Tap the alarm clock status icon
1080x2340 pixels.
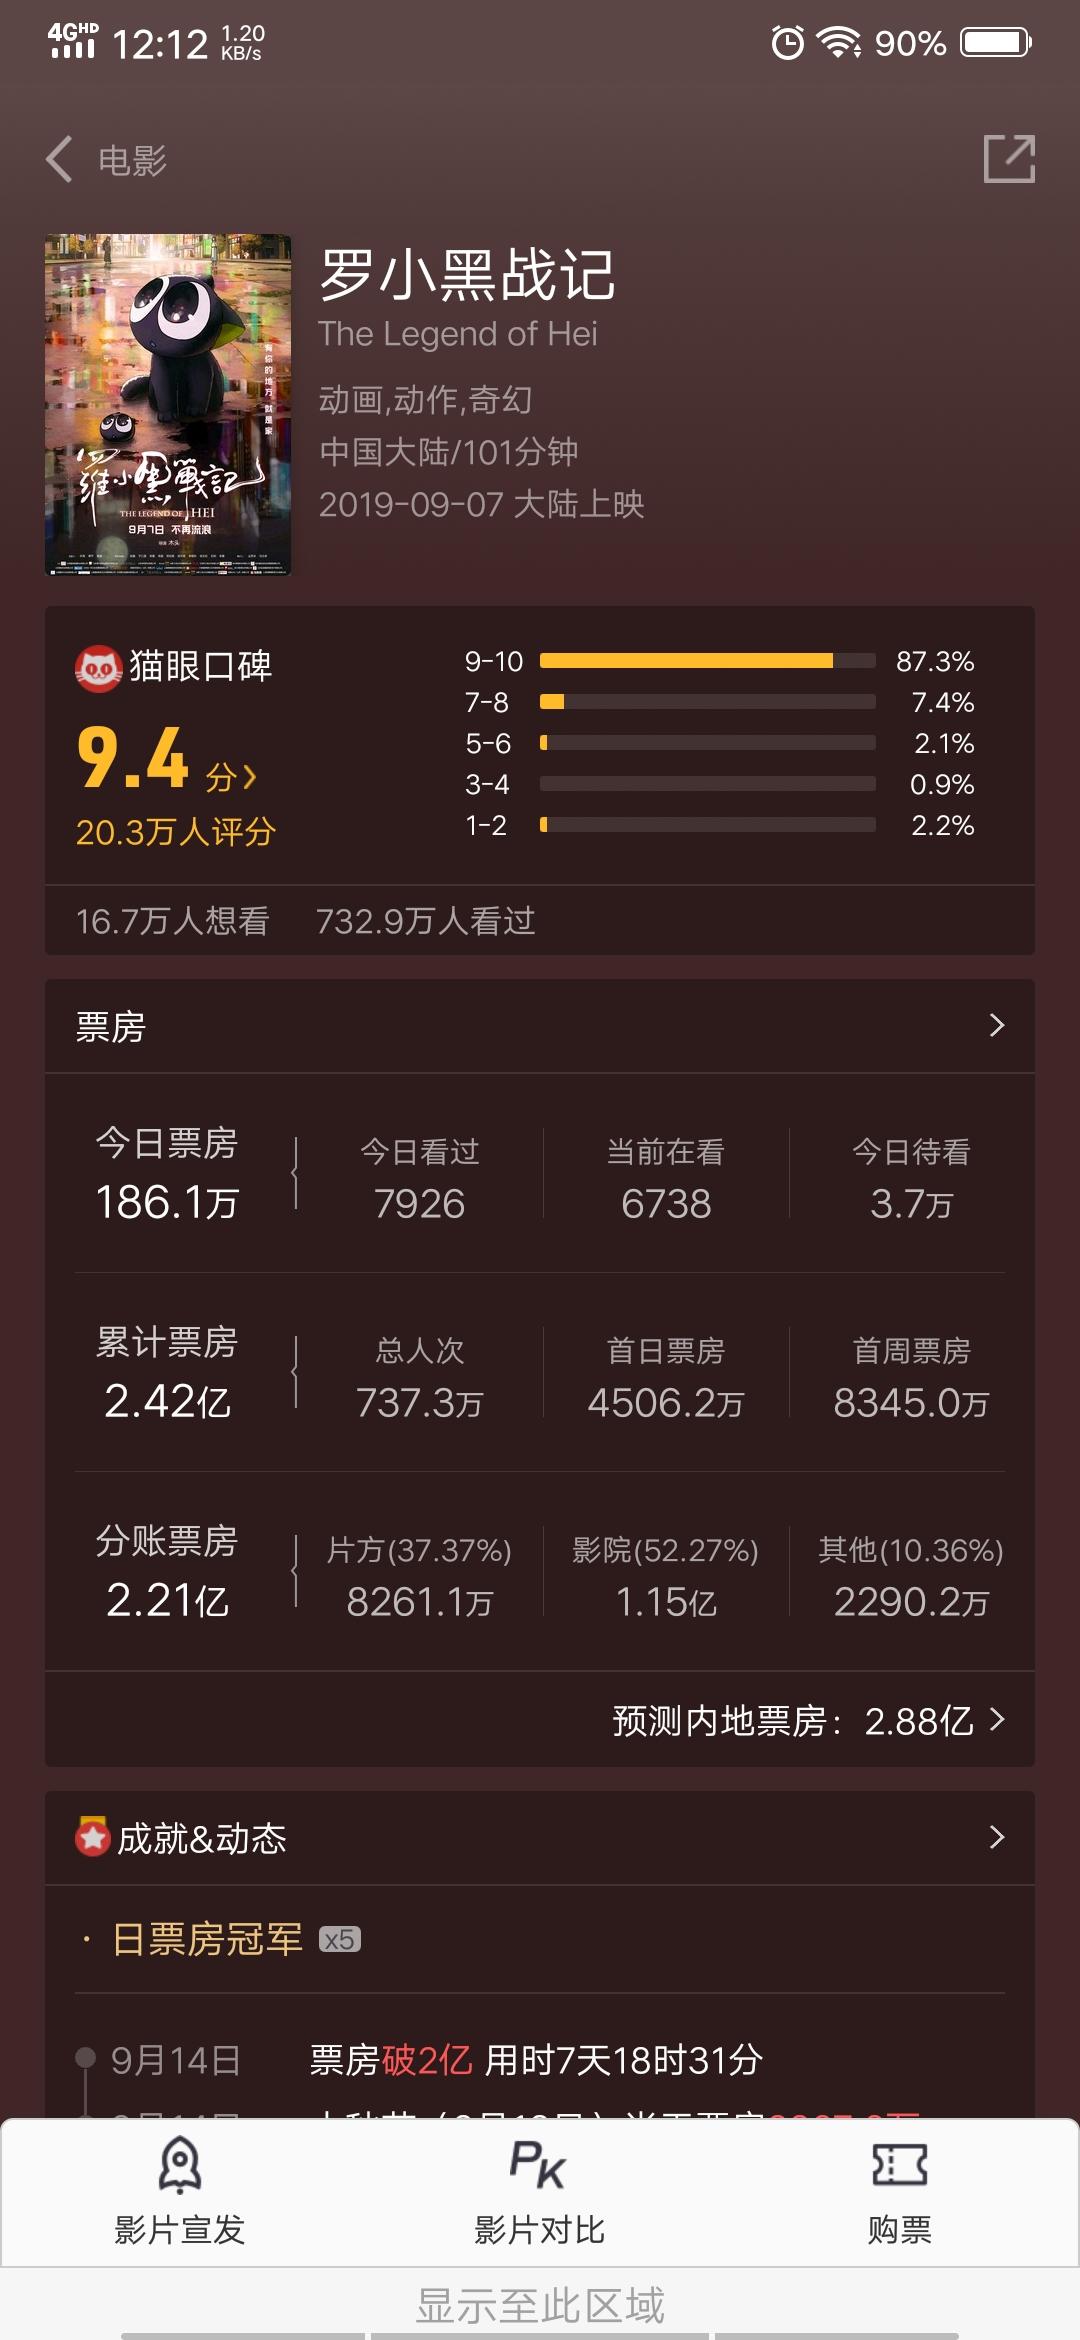788,43
